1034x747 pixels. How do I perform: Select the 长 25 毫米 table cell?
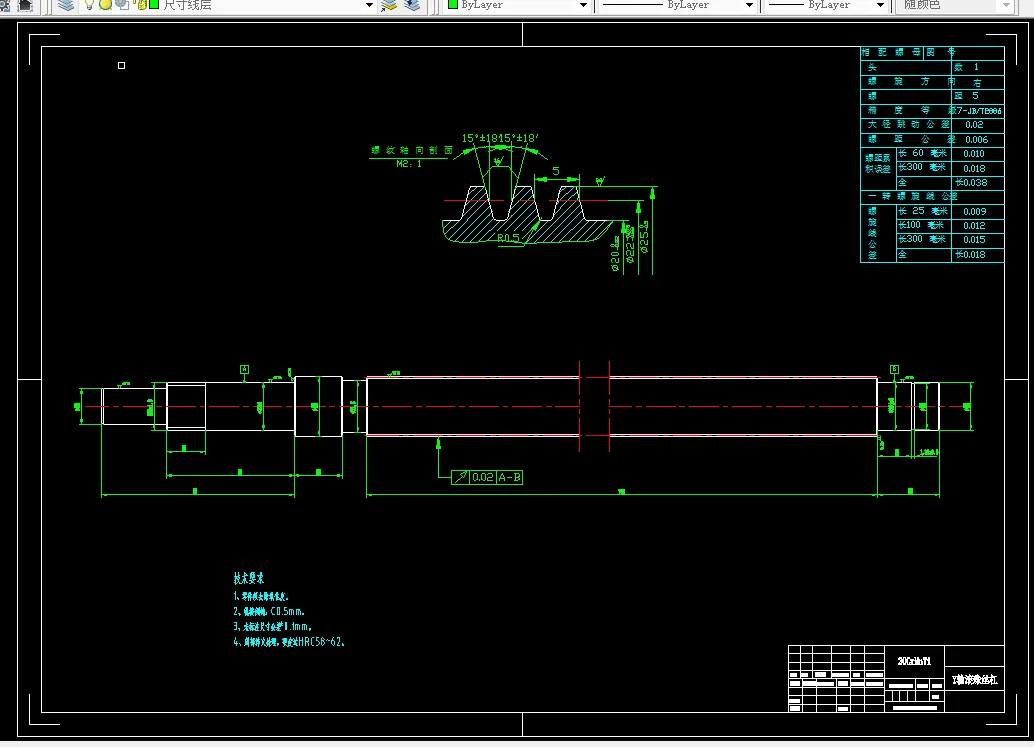[923, 211]
